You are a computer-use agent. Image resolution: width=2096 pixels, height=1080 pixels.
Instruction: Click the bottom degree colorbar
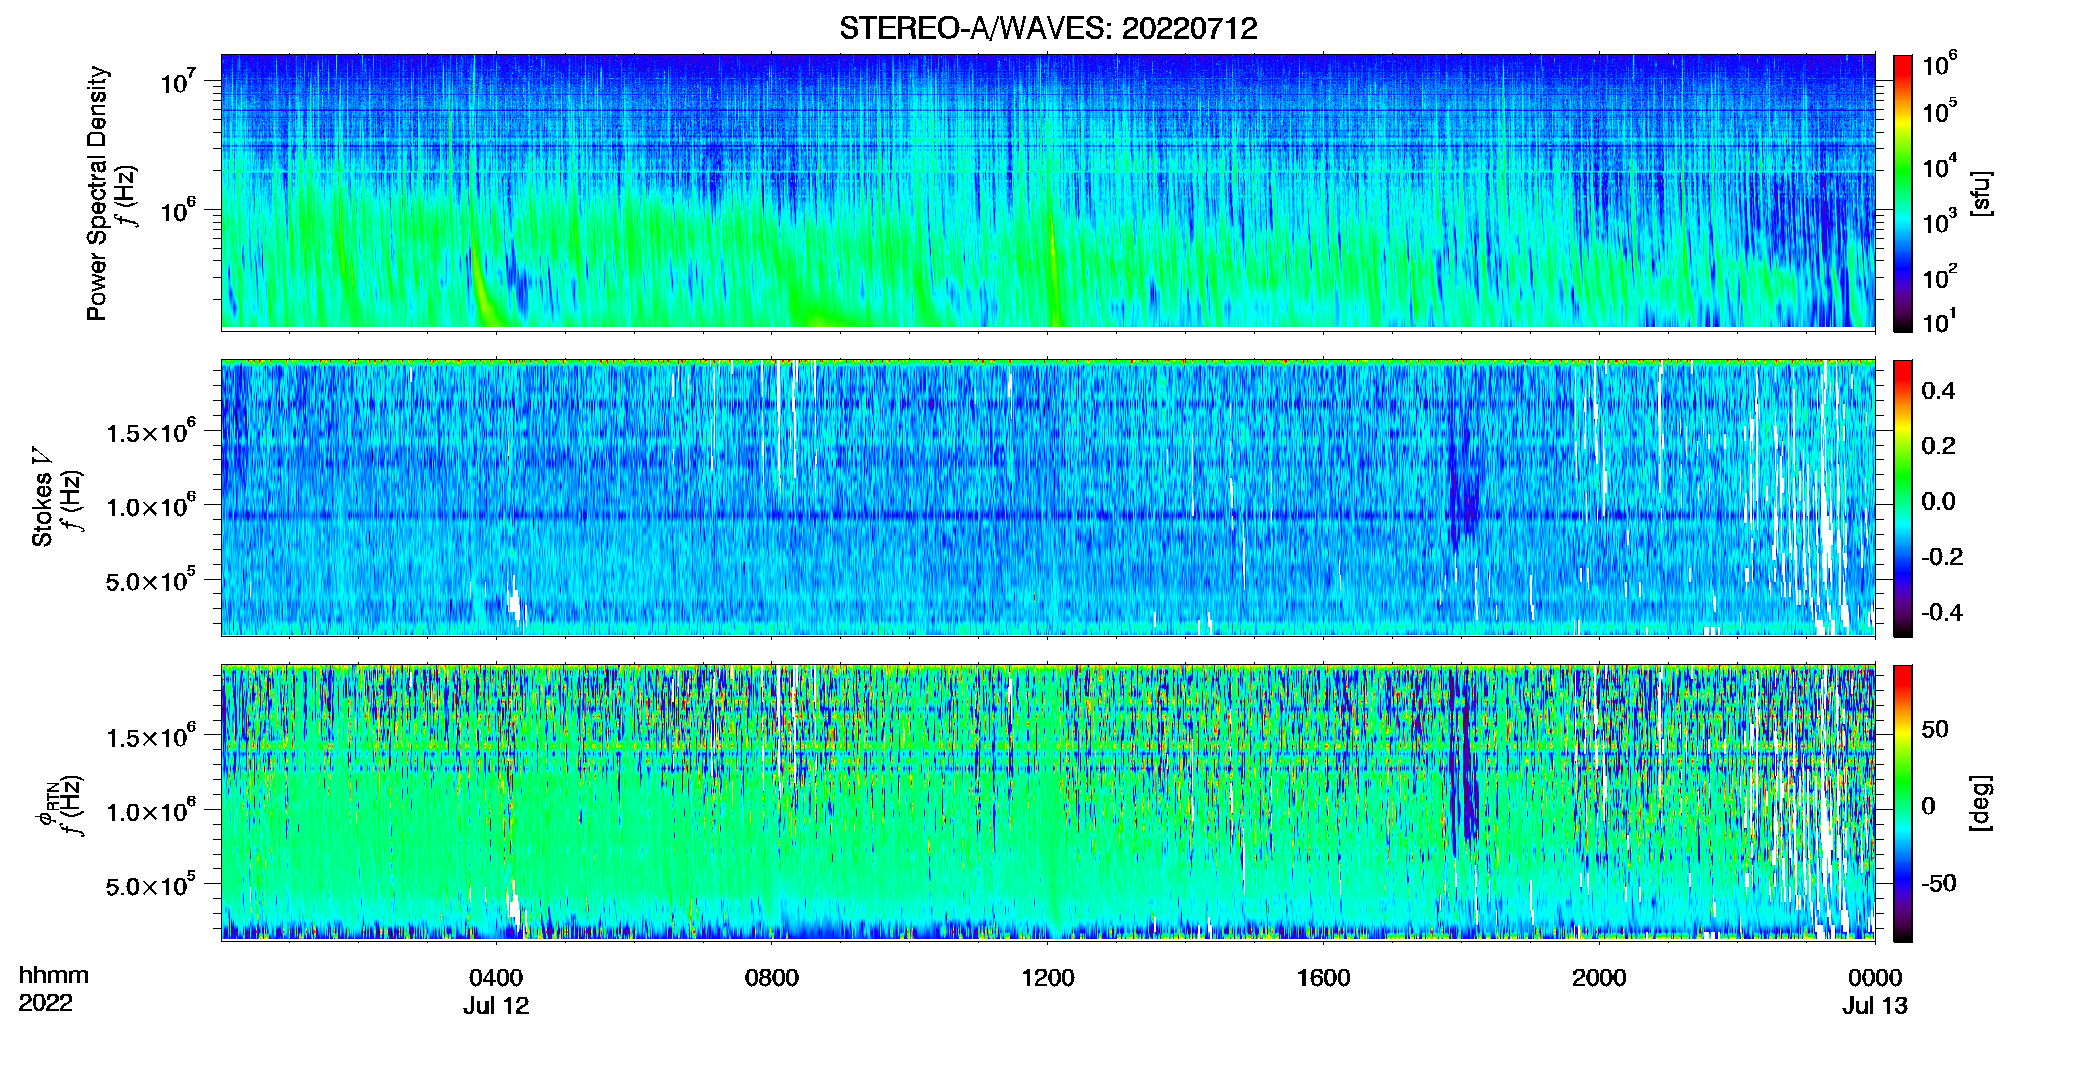(x=1902, y=803)
